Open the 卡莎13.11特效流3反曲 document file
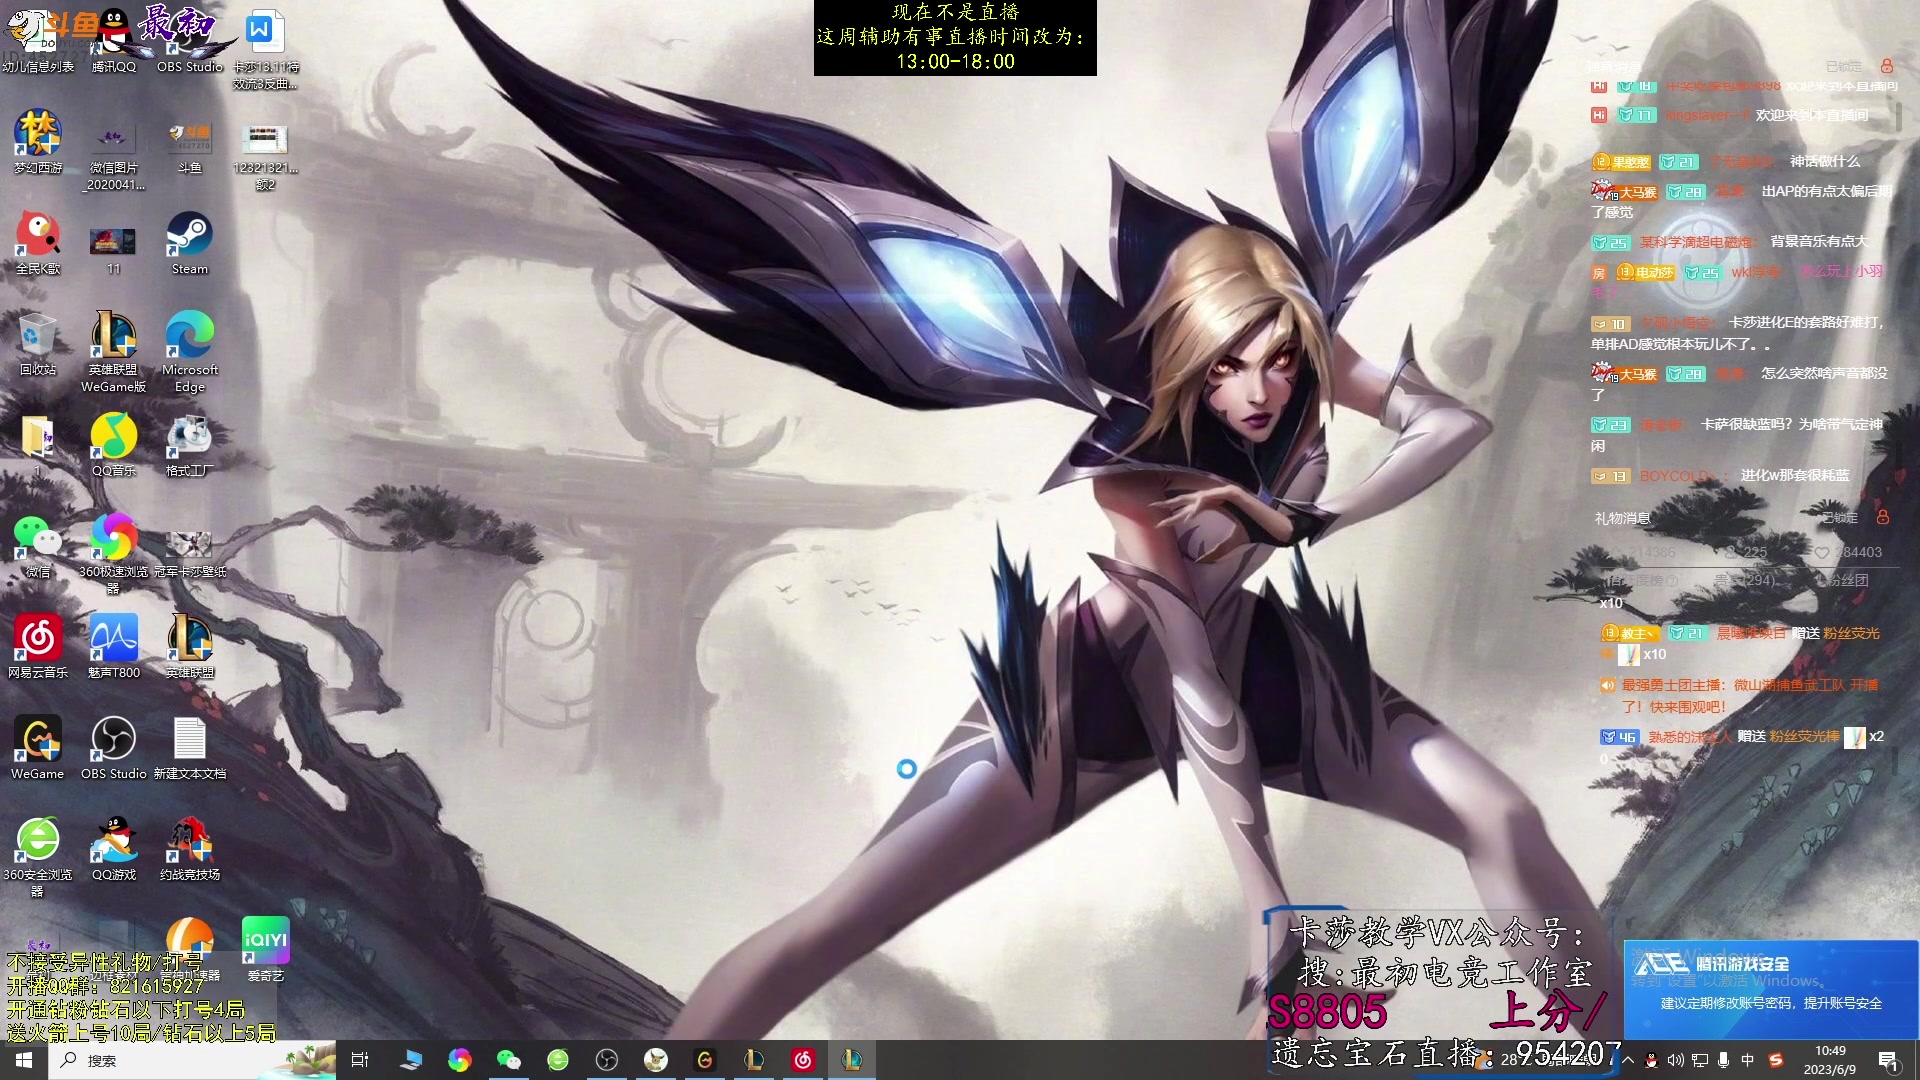This screenshot has height=1080, width=1920. pos(266,48)
